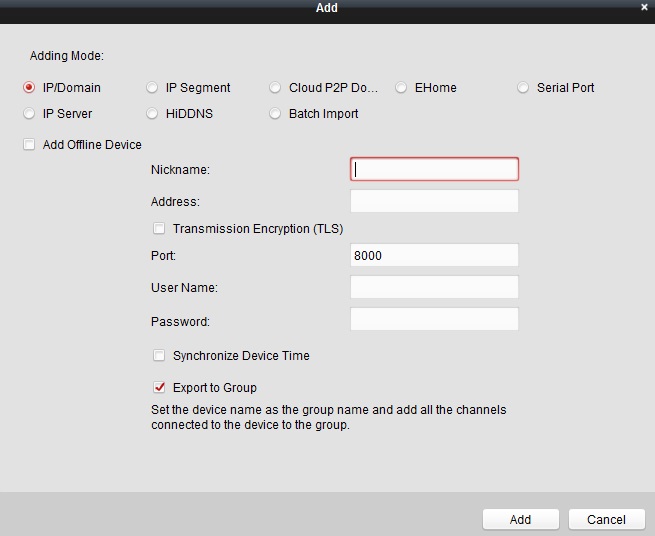Click the User Name input field
The width and height of the screenshot is (655, 536).
(434, 288)
